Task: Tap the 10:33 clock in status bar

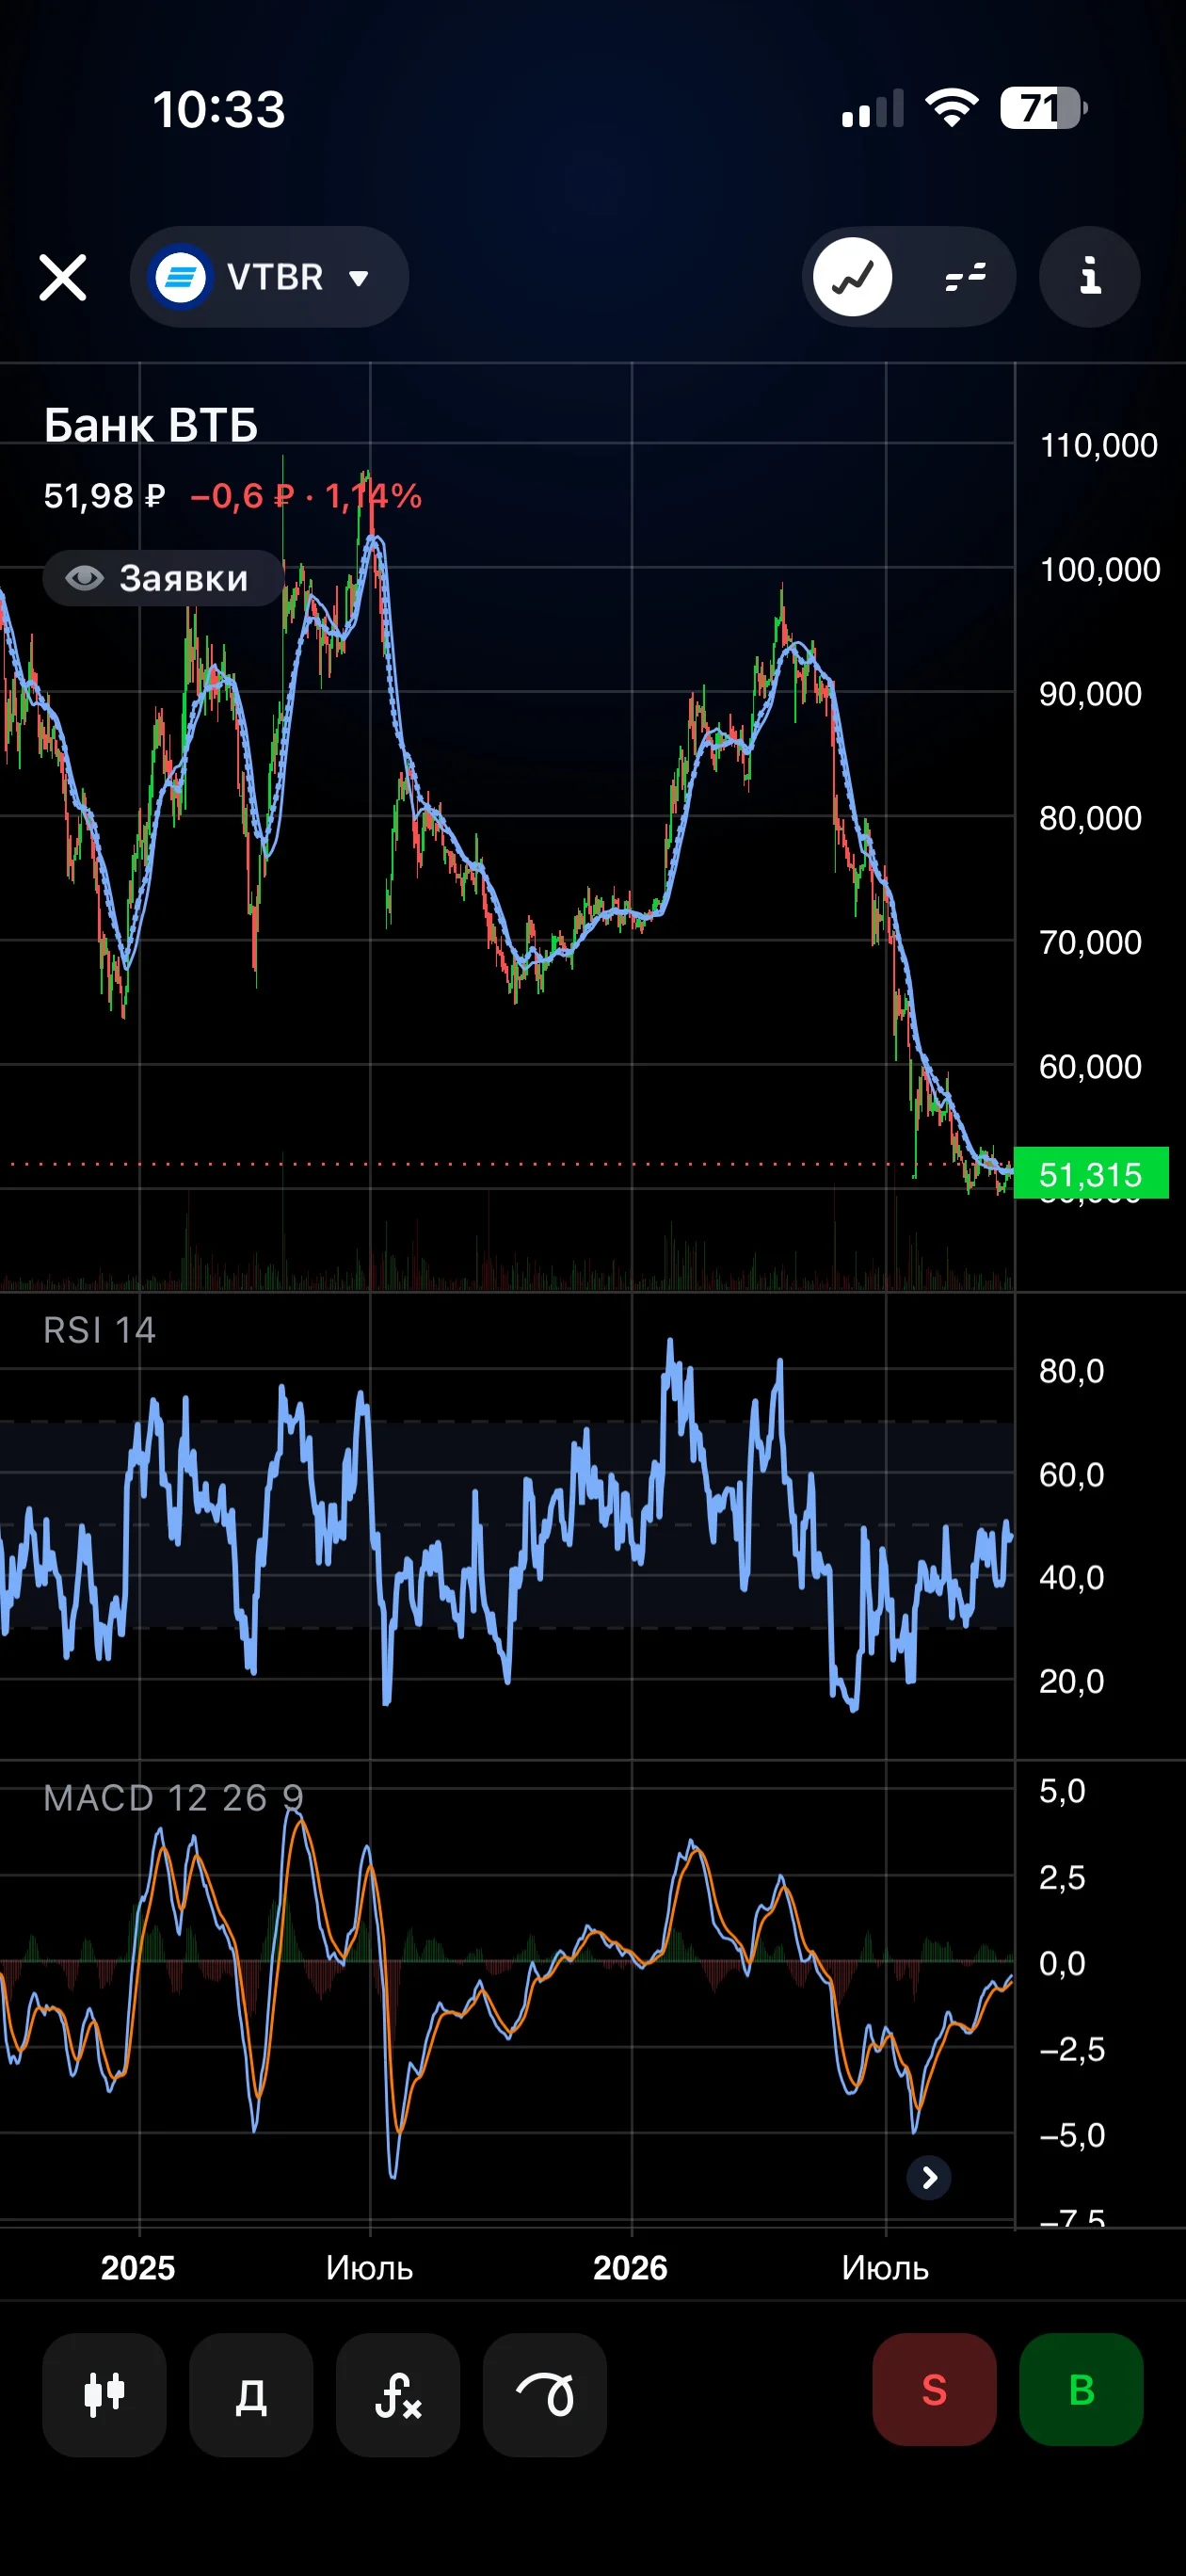Action: (219, 109)
